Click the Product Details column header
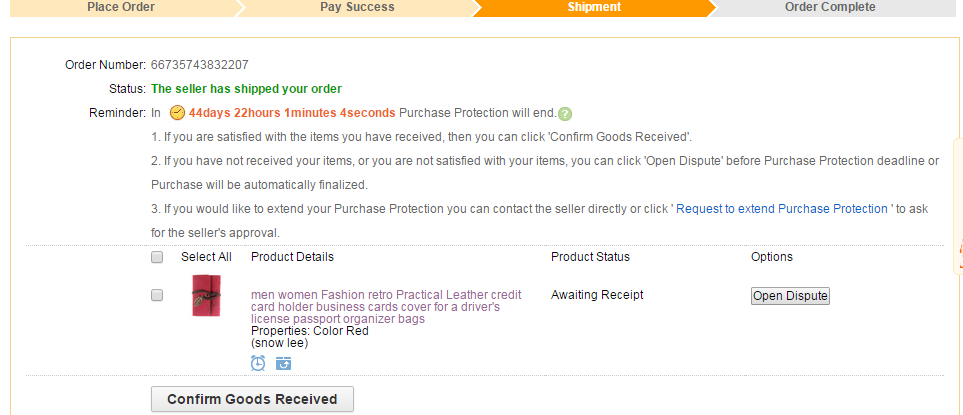The width and height of the screenshot is (963, 415). pos(292,257)
